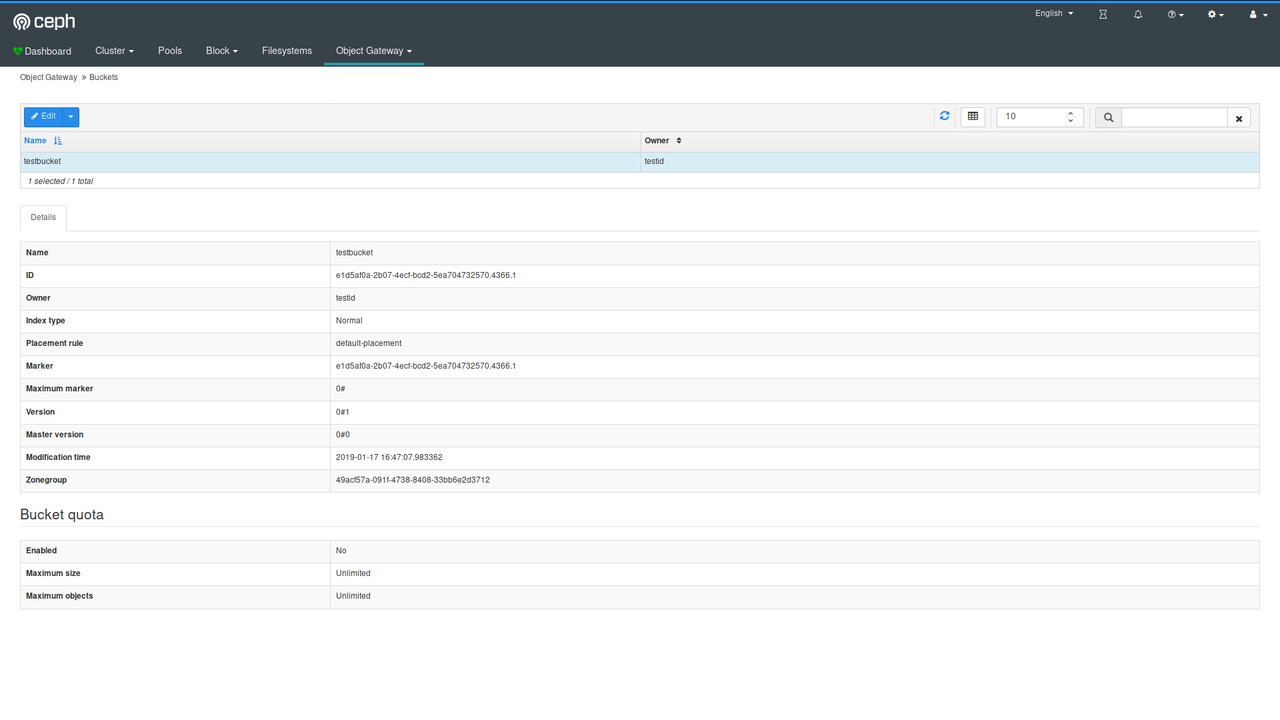Click the Bucket quota heading
The width and height of the screenshot is (1280, 720).
click(x=62, y=515)
